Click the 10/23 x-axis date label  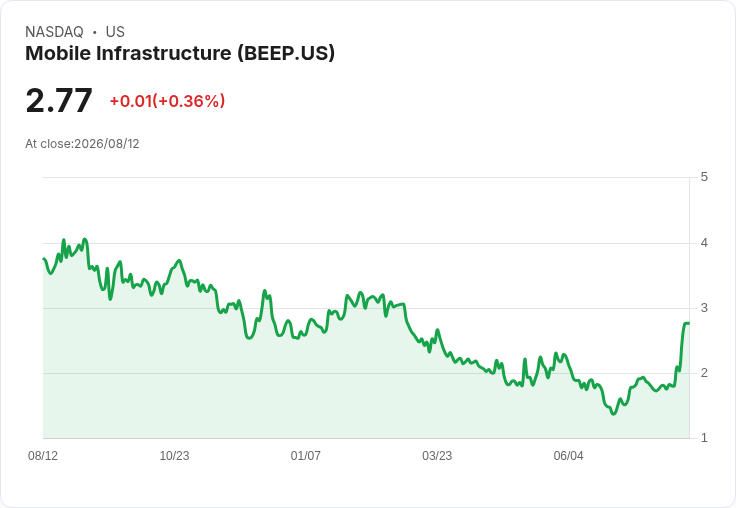tap(174, 455)
